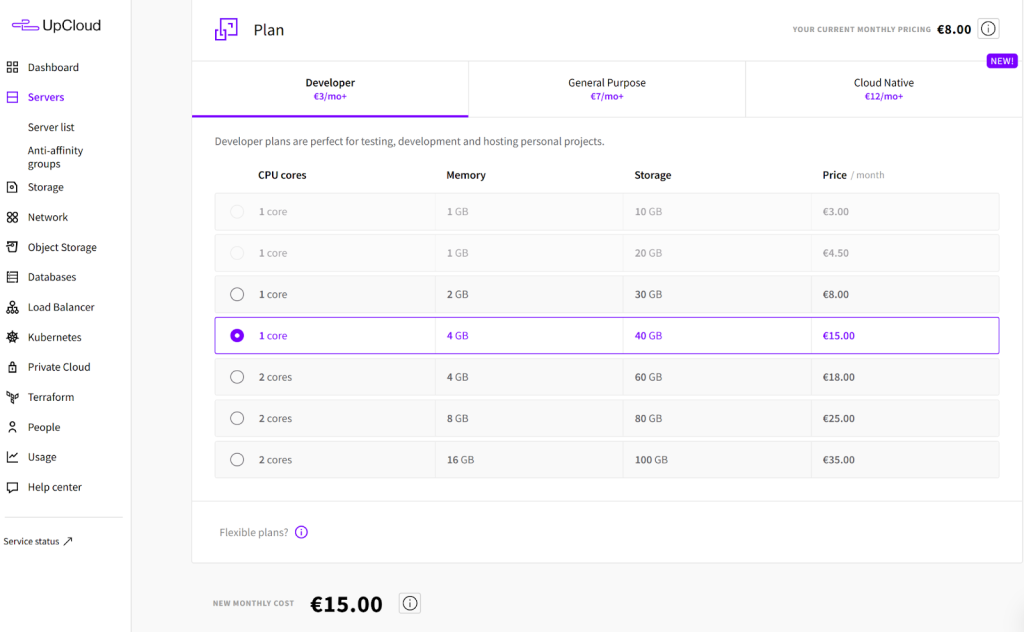Click info icon beside current monthly pricing
Image resolution: width=1024 pixels, height=632 pixels.
click(988, 29)
